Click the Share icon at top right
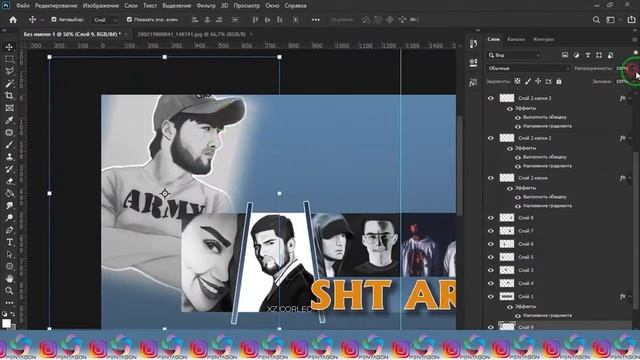The image size is (640, 360). (631, 20)
